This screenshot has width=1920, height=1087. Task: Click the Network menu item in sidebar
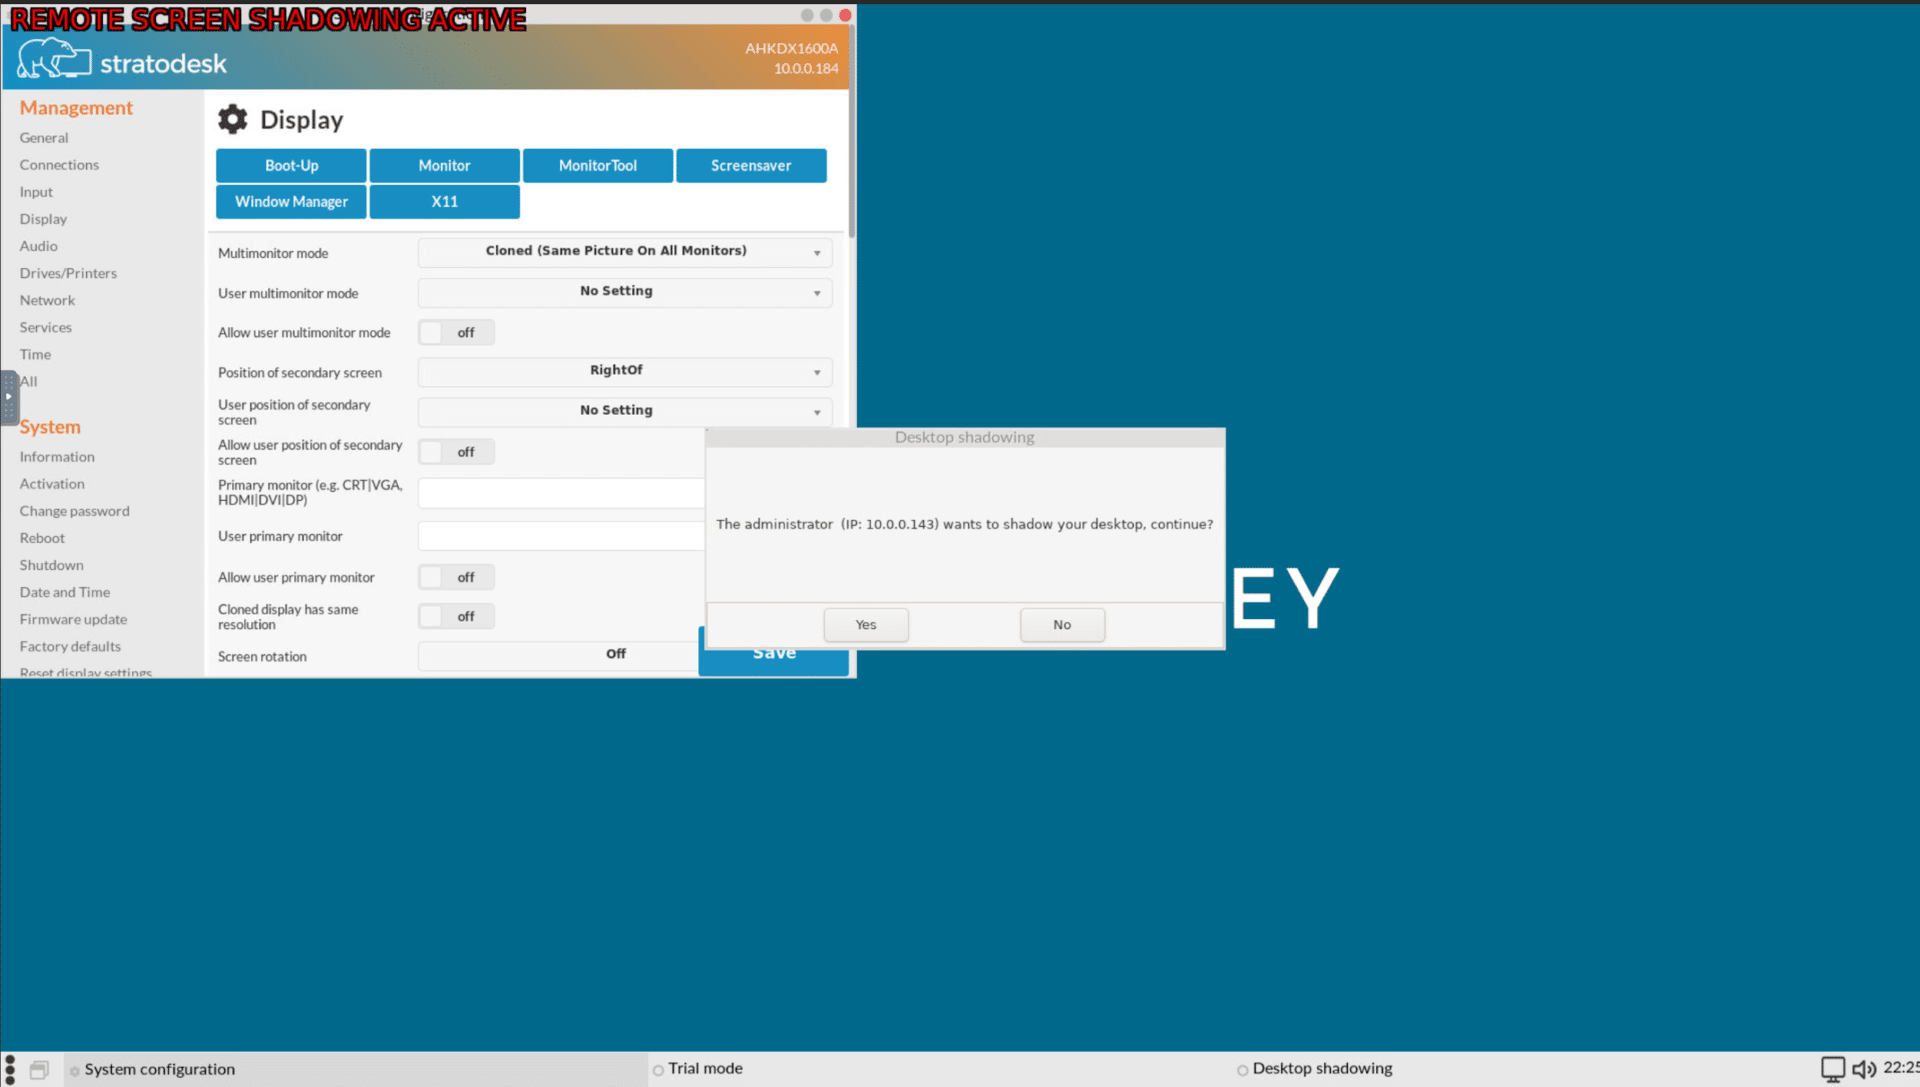click(x=47, y=299)
